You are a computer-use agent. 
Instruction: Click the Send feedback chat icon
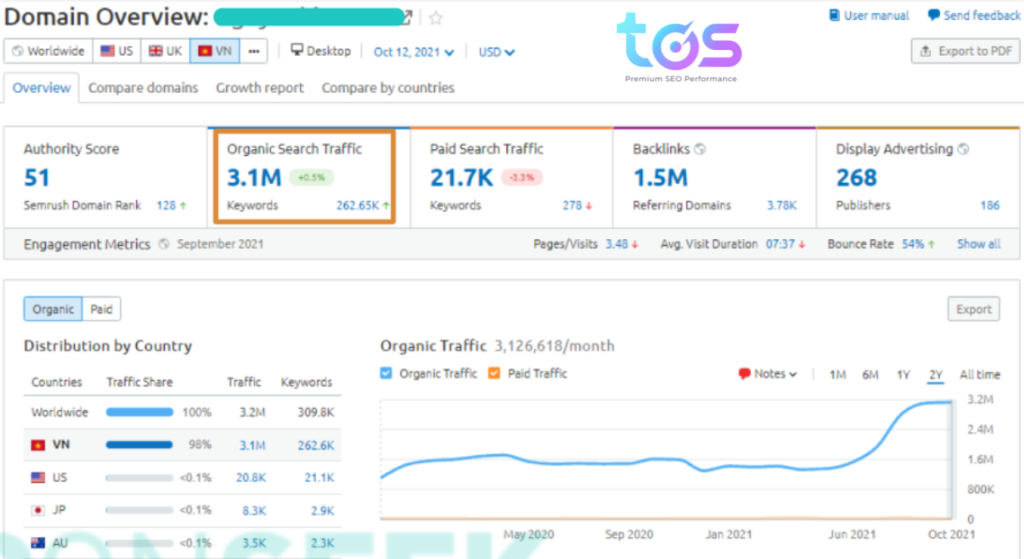[934, 16]
